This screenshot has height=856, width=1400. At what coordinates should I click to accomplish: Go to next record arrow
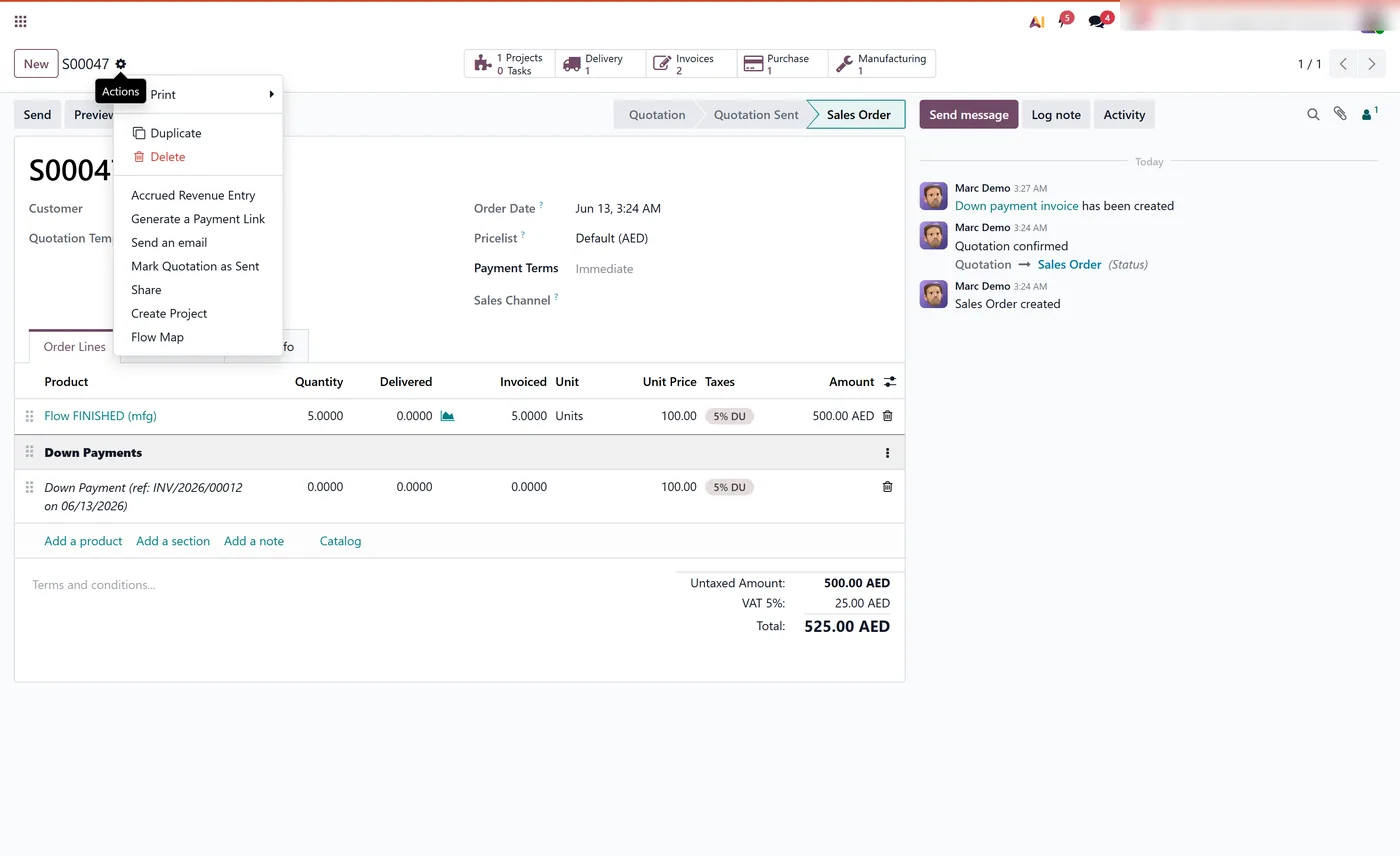point(1371,64)
